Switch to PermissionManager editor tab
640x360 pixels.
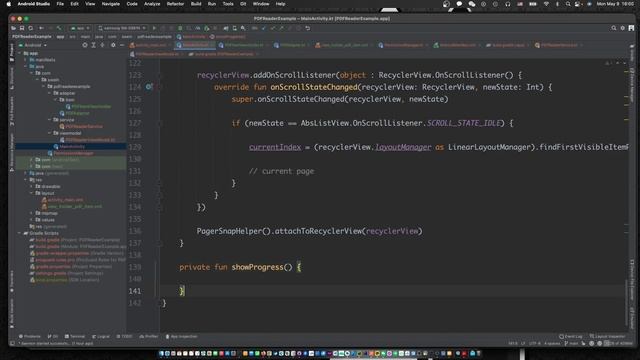pyautogui.click(x=403, y=45)
